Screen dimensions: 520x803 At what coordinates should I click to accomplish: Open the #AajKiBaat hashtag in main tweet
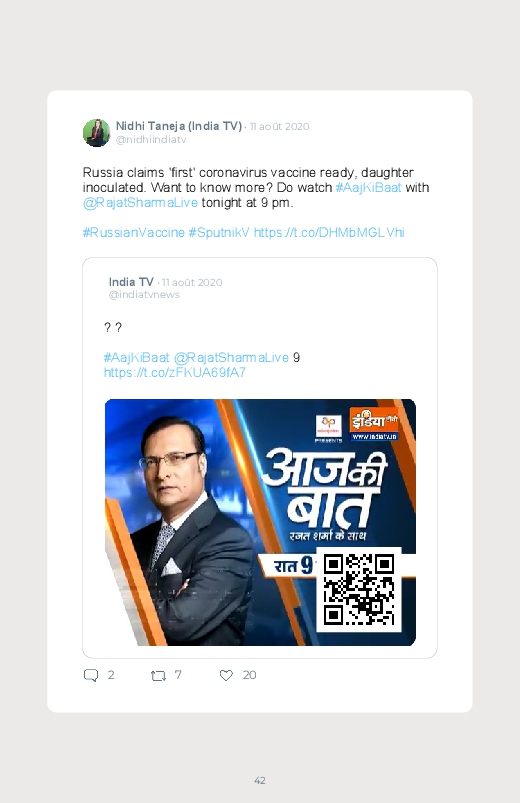coord(368,187)
